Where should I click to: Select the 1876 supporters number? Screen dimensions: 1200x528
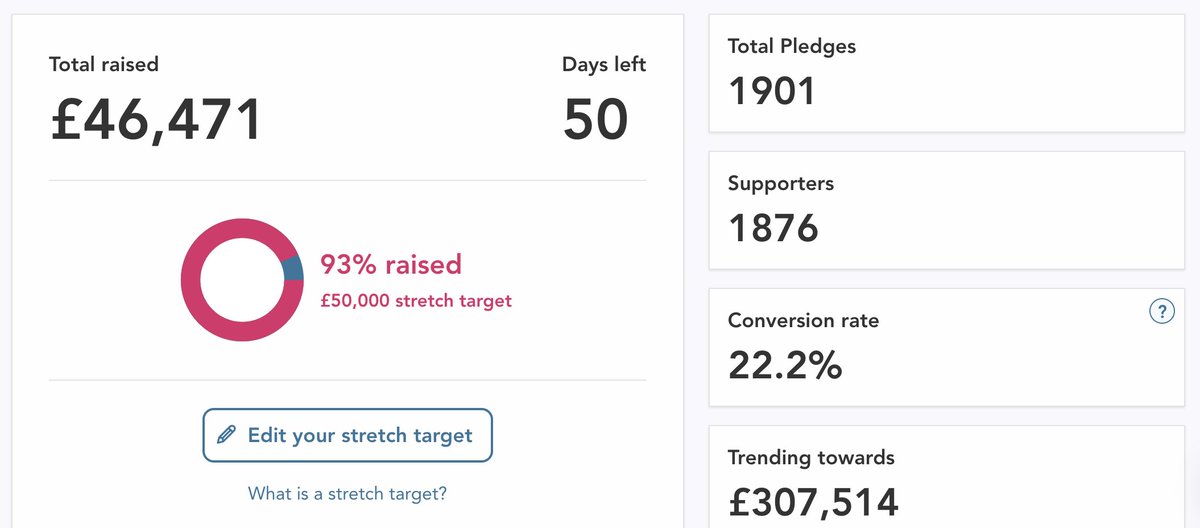pos(773,229)
